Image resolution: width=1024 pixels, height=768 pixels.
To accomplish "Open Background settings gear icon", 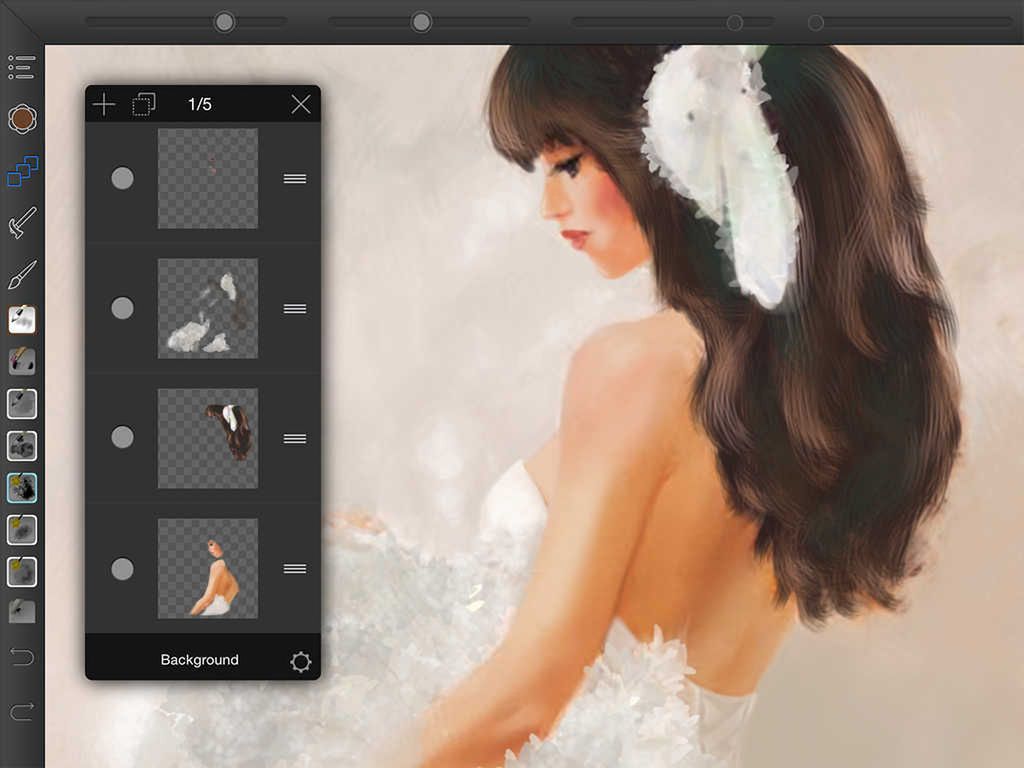I will point(301,662).
